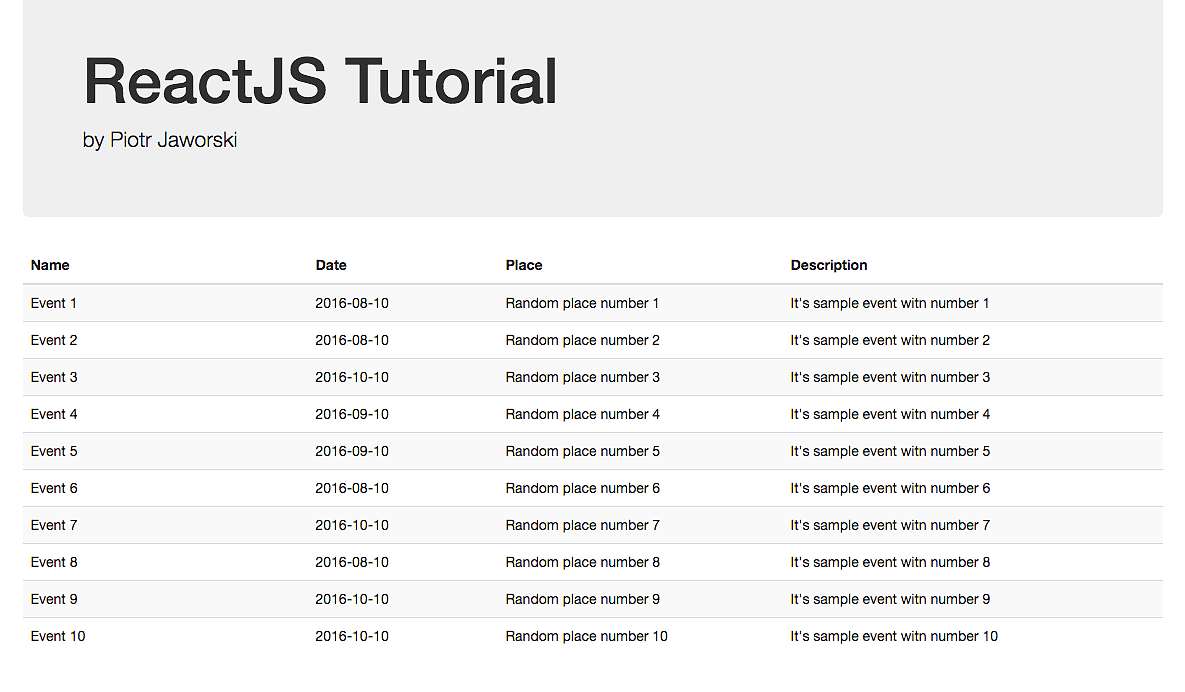Click the Place column header
Viewport: 1185px width, 692px height.
coord(524,265)
